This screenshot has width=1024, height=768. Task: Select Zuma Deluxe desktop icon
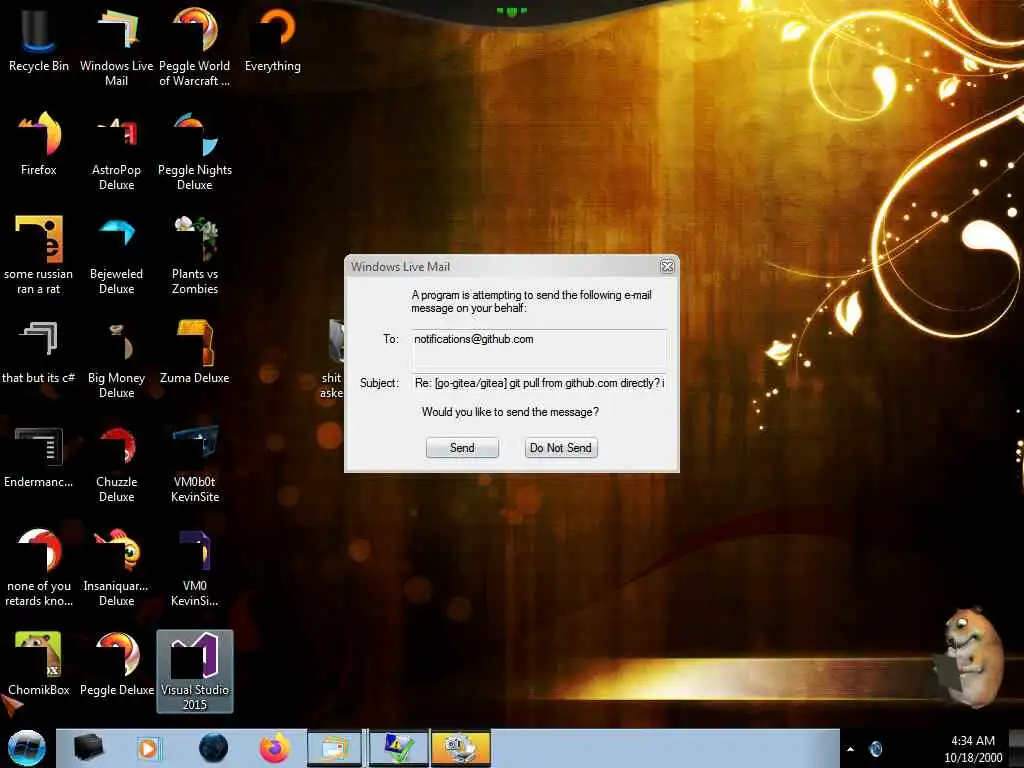[195, 351]
